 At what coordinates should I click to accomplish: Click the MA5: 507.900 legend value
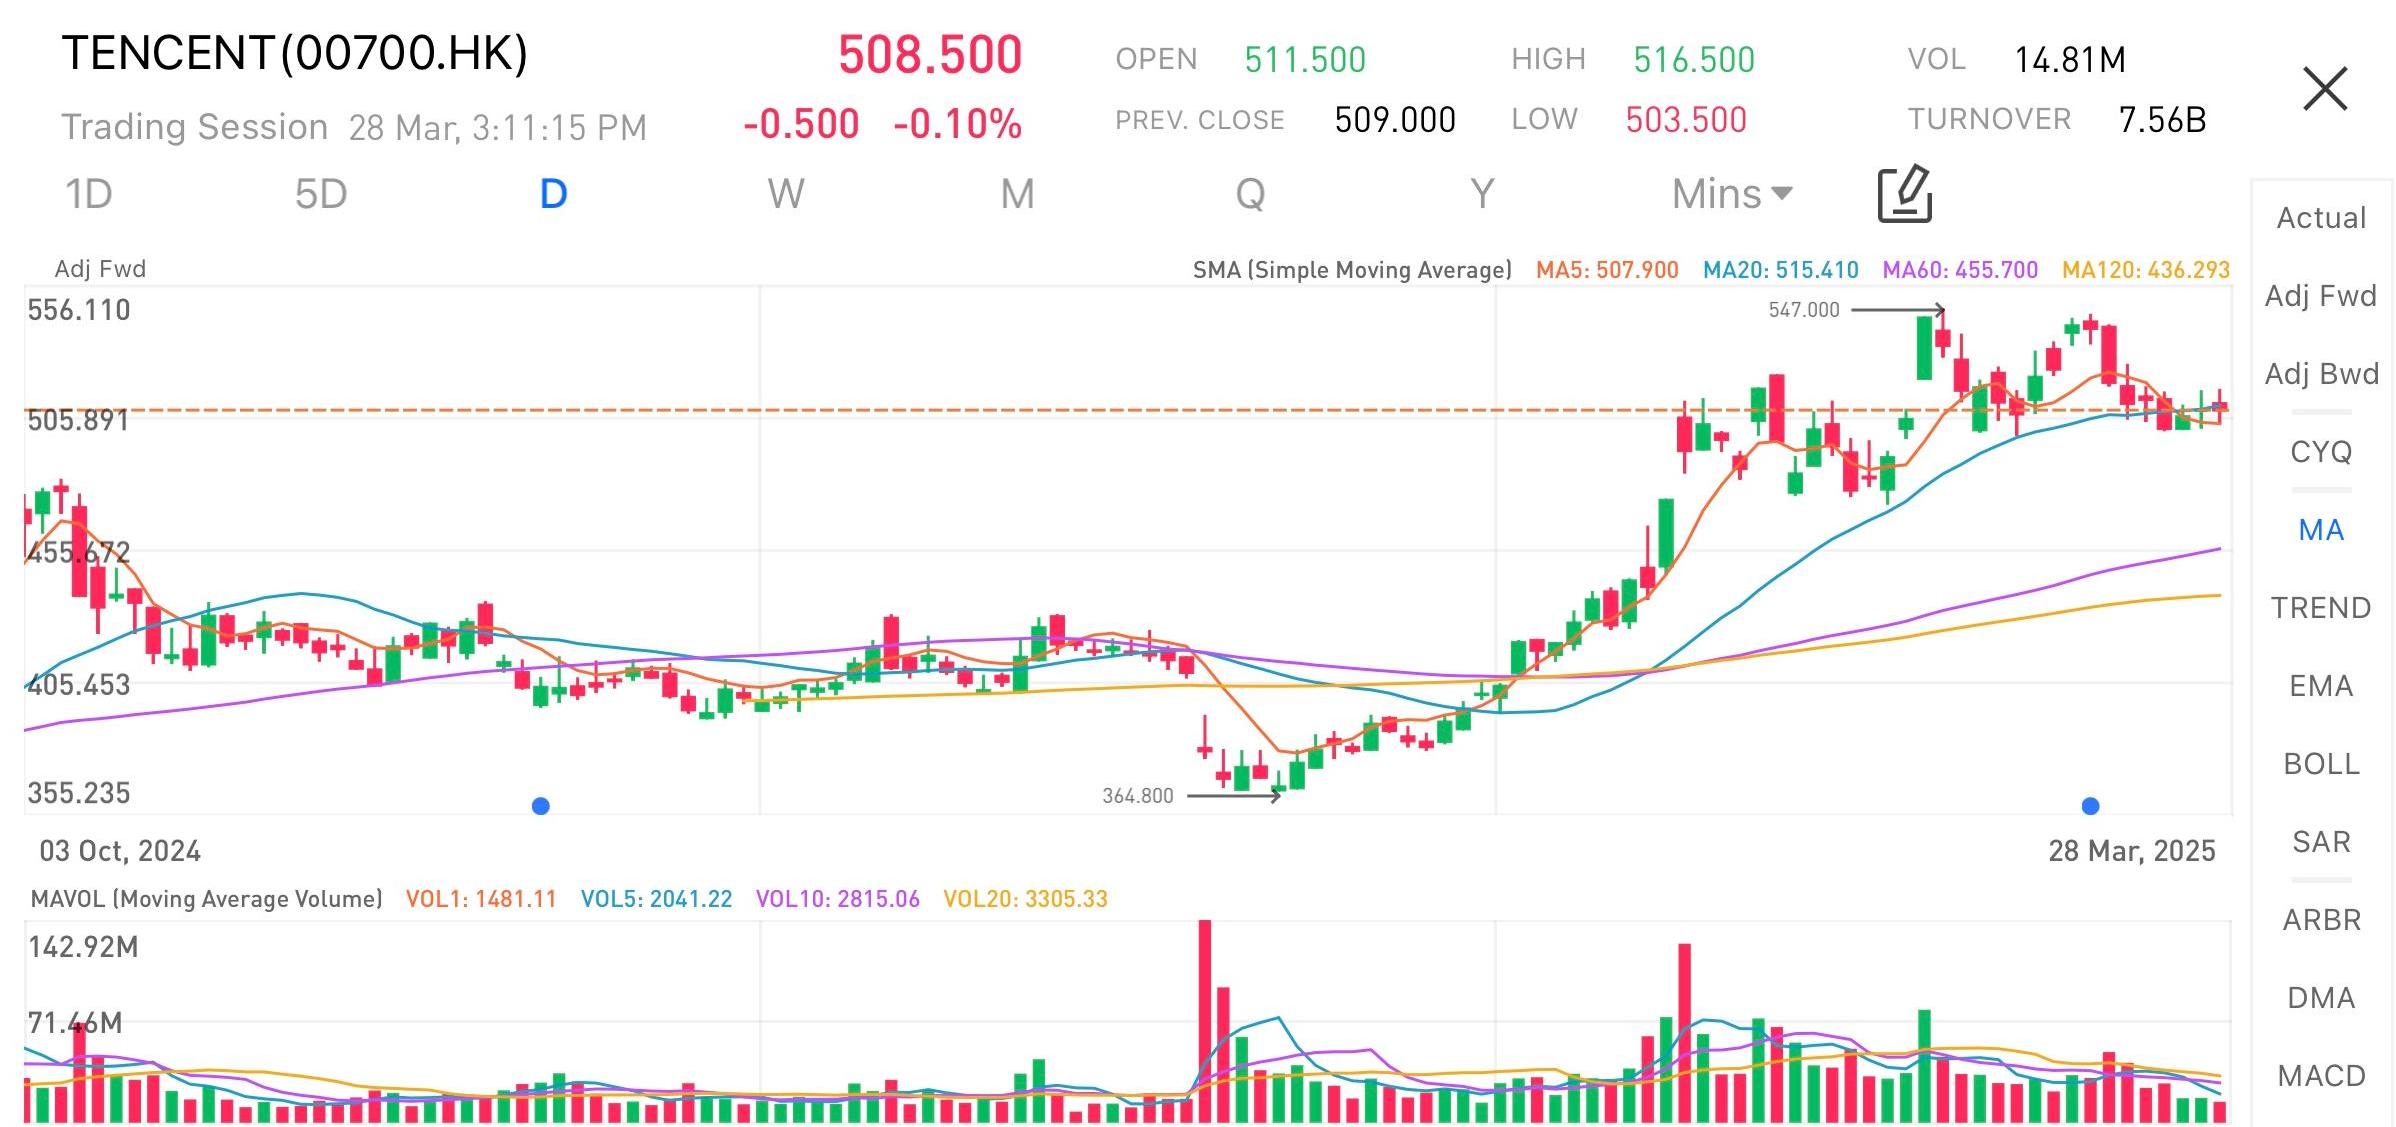1607,270
